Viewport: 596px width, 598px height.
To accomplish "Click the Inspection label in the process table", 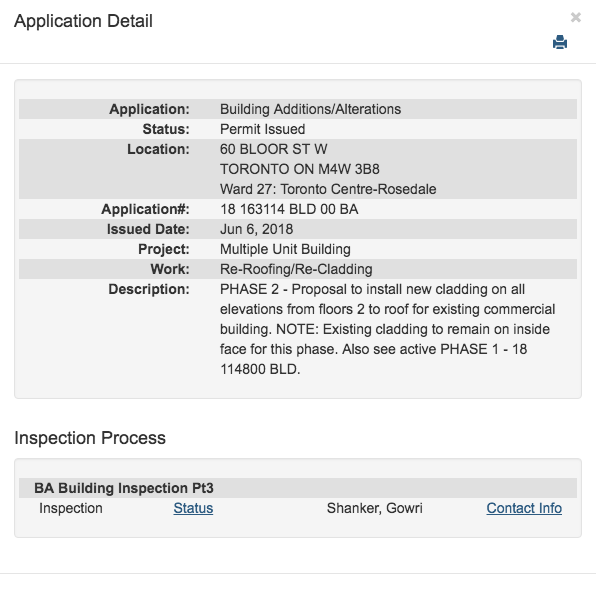I will point(71,508).
